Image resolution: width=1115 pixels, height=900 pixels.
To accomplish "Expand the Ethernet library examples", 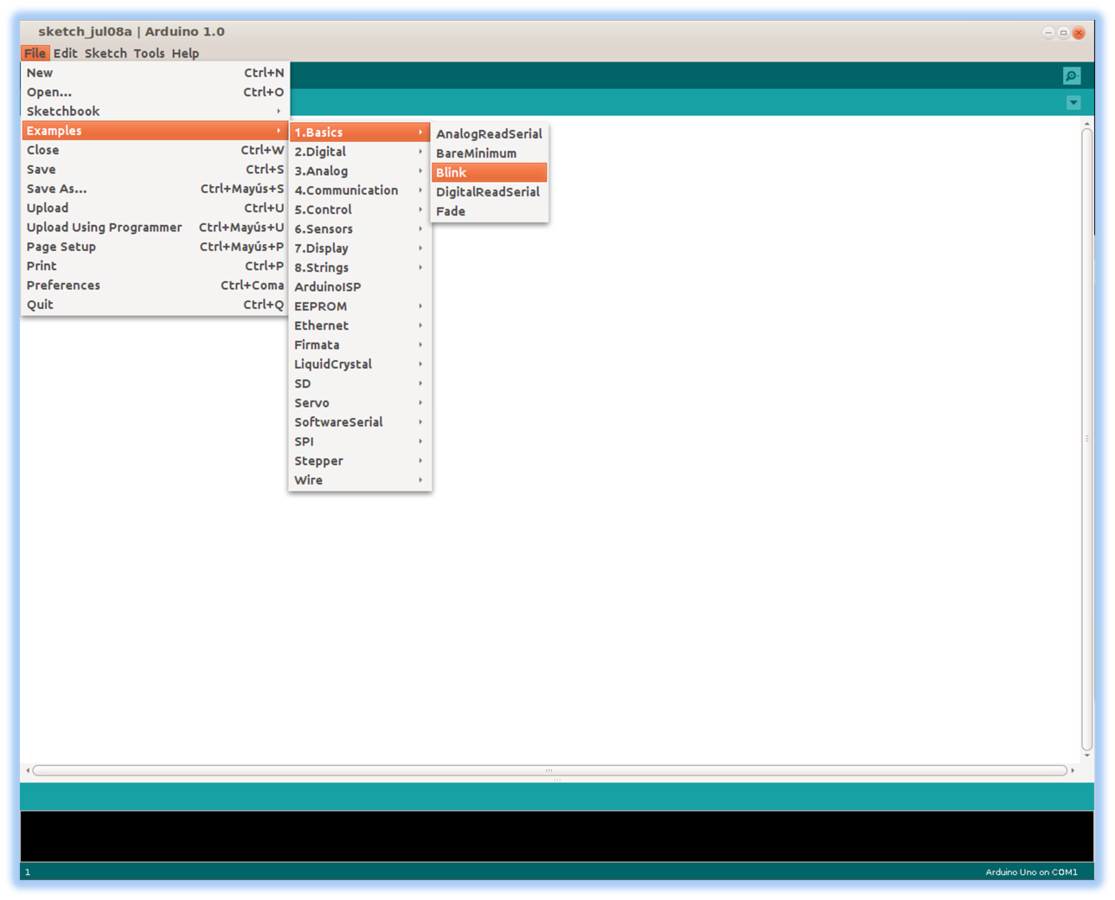I will (360, 325).
